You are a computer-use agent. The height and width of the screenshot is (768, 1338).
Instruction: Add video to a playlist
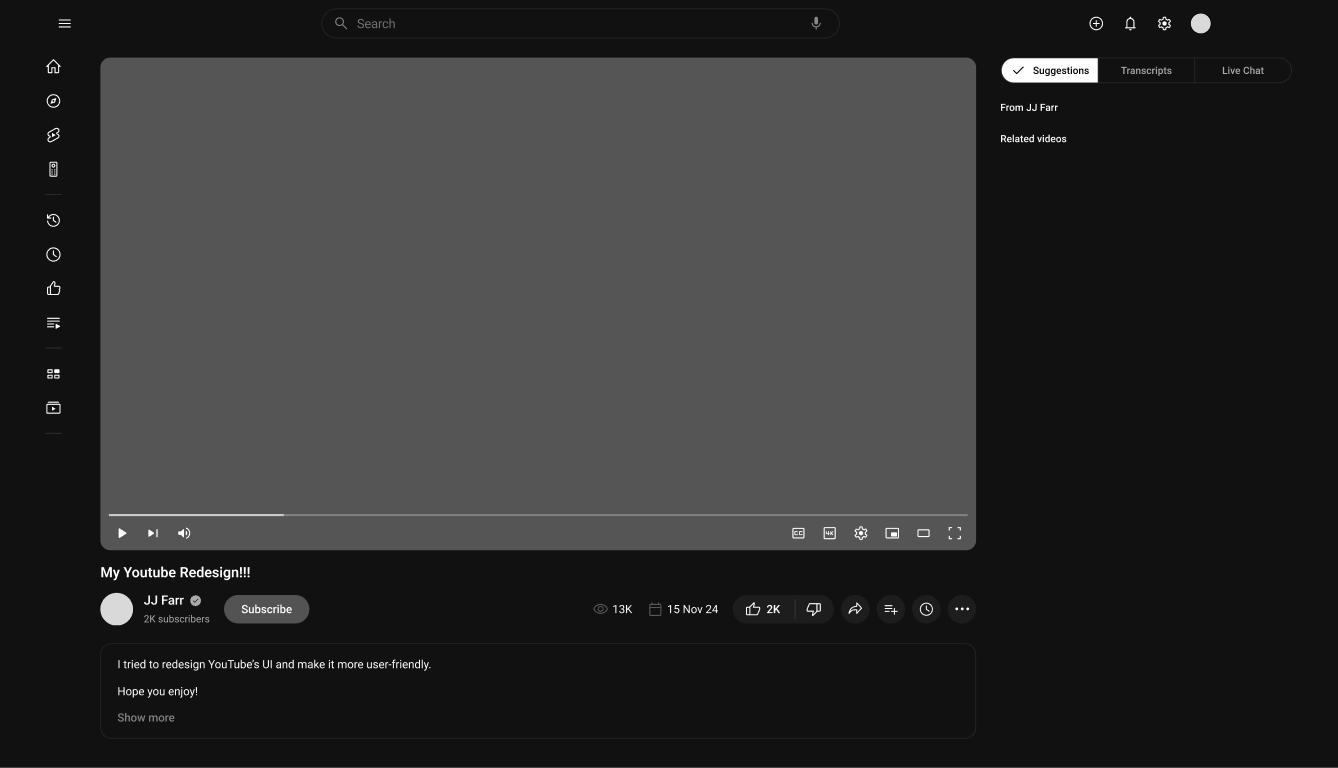point(891,609)
